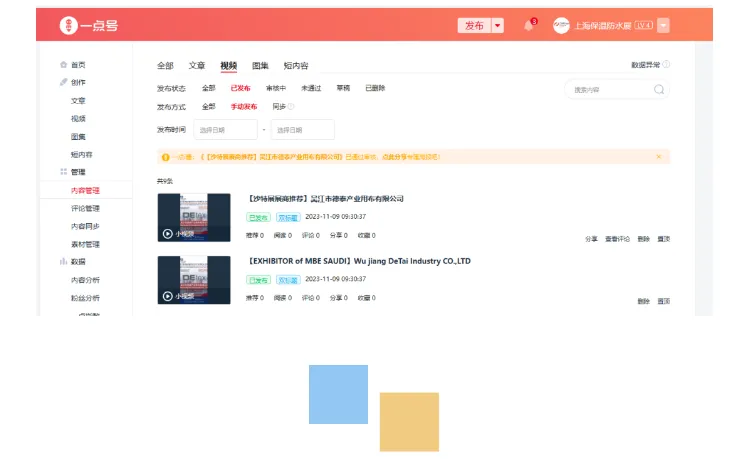
Task: Select the 审核中 publish status filter
Action: 276,88
